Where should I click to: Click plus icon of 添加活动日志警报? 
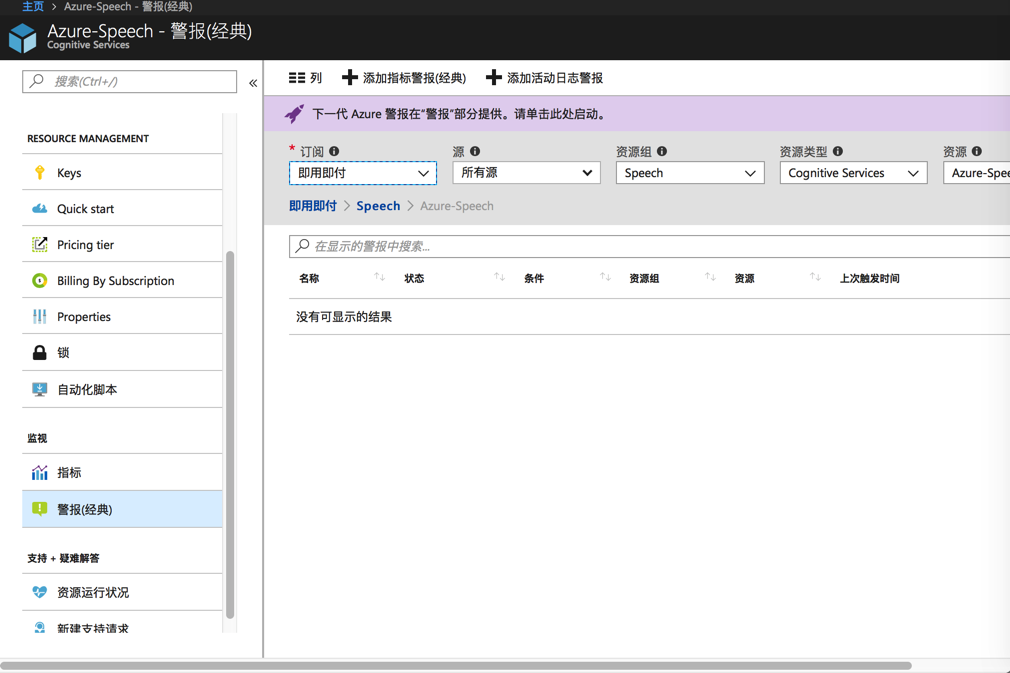[x=493, y=78]
